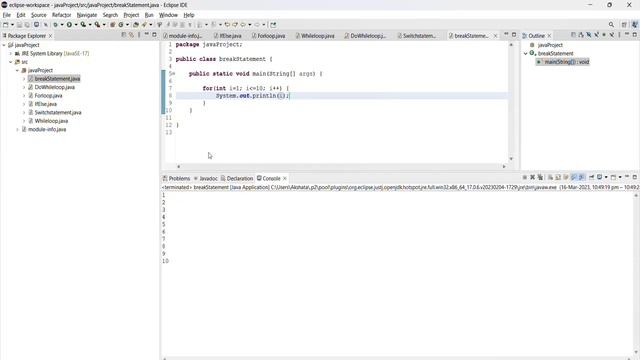Toggle Show Console on Standard Out change
640x360 pixels.
coord(573,177)
